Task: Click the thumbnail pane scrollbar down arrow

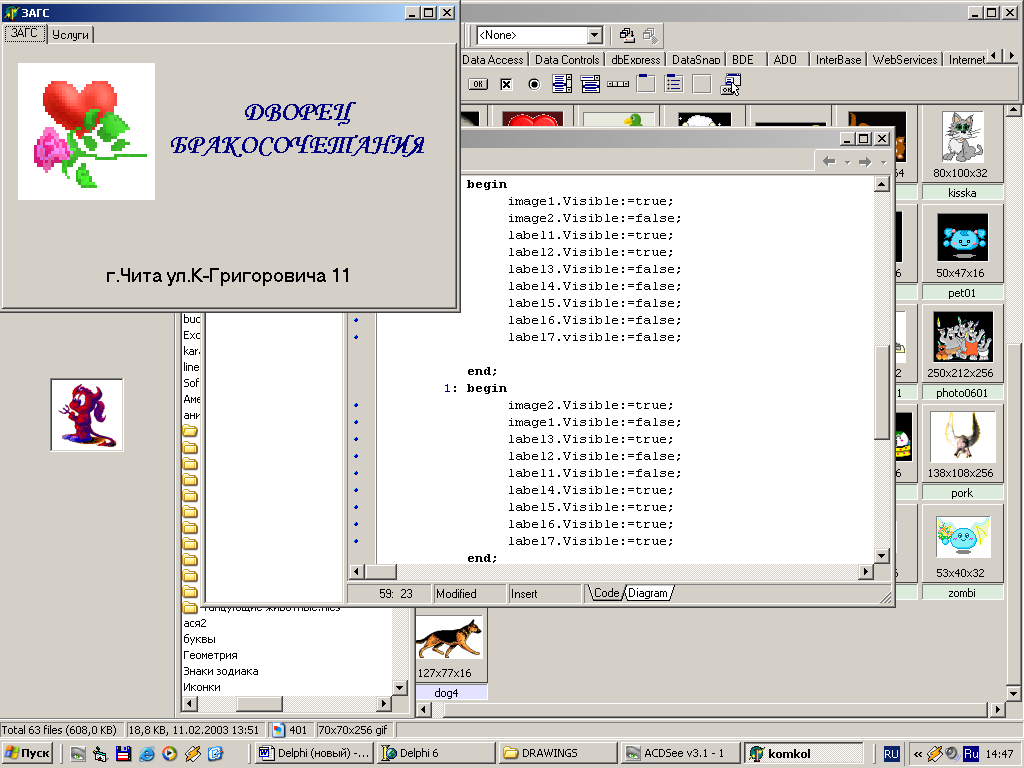Action: click(1013, 694)
